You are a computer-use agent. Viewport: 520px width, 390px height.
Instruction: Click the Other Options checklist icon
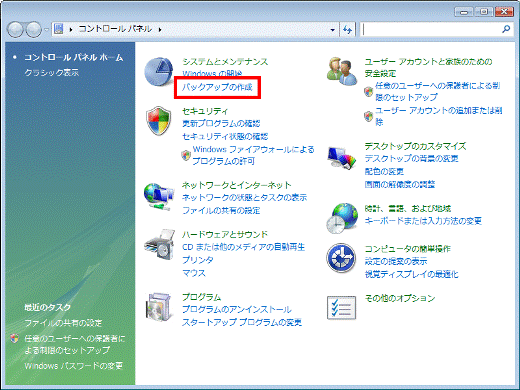[341, 307]
